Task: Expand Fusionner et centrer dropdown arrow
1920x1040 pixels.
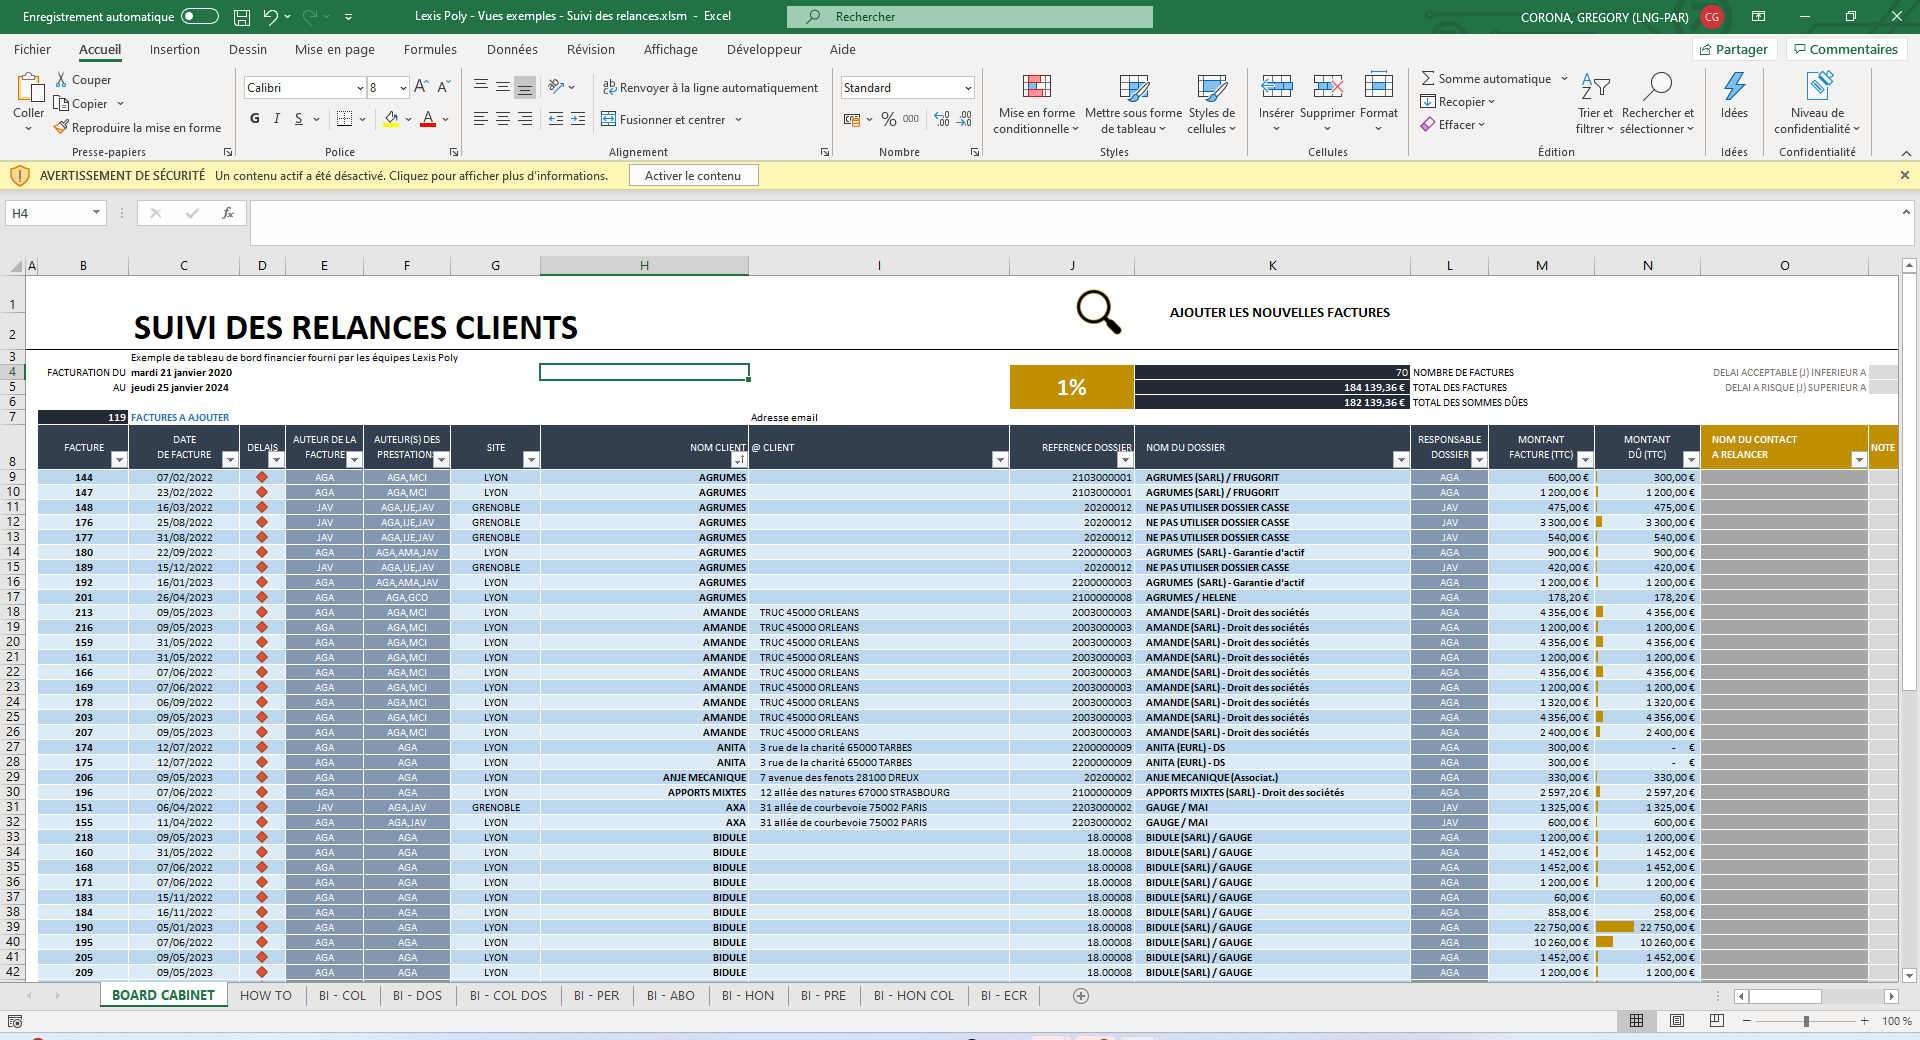Action: tap(739, 120)
